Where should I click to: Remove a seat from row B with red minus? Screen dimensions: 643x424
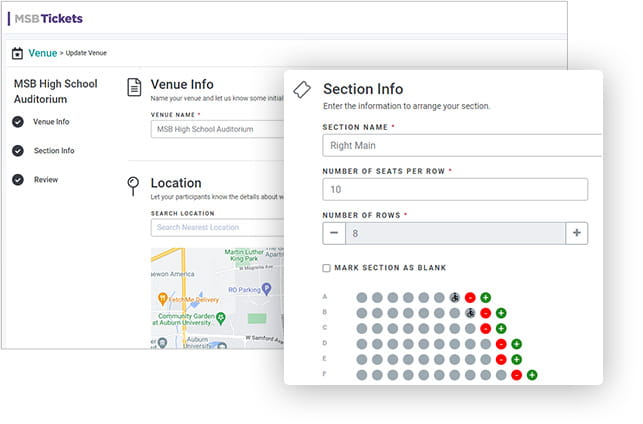tap(486, 313)
